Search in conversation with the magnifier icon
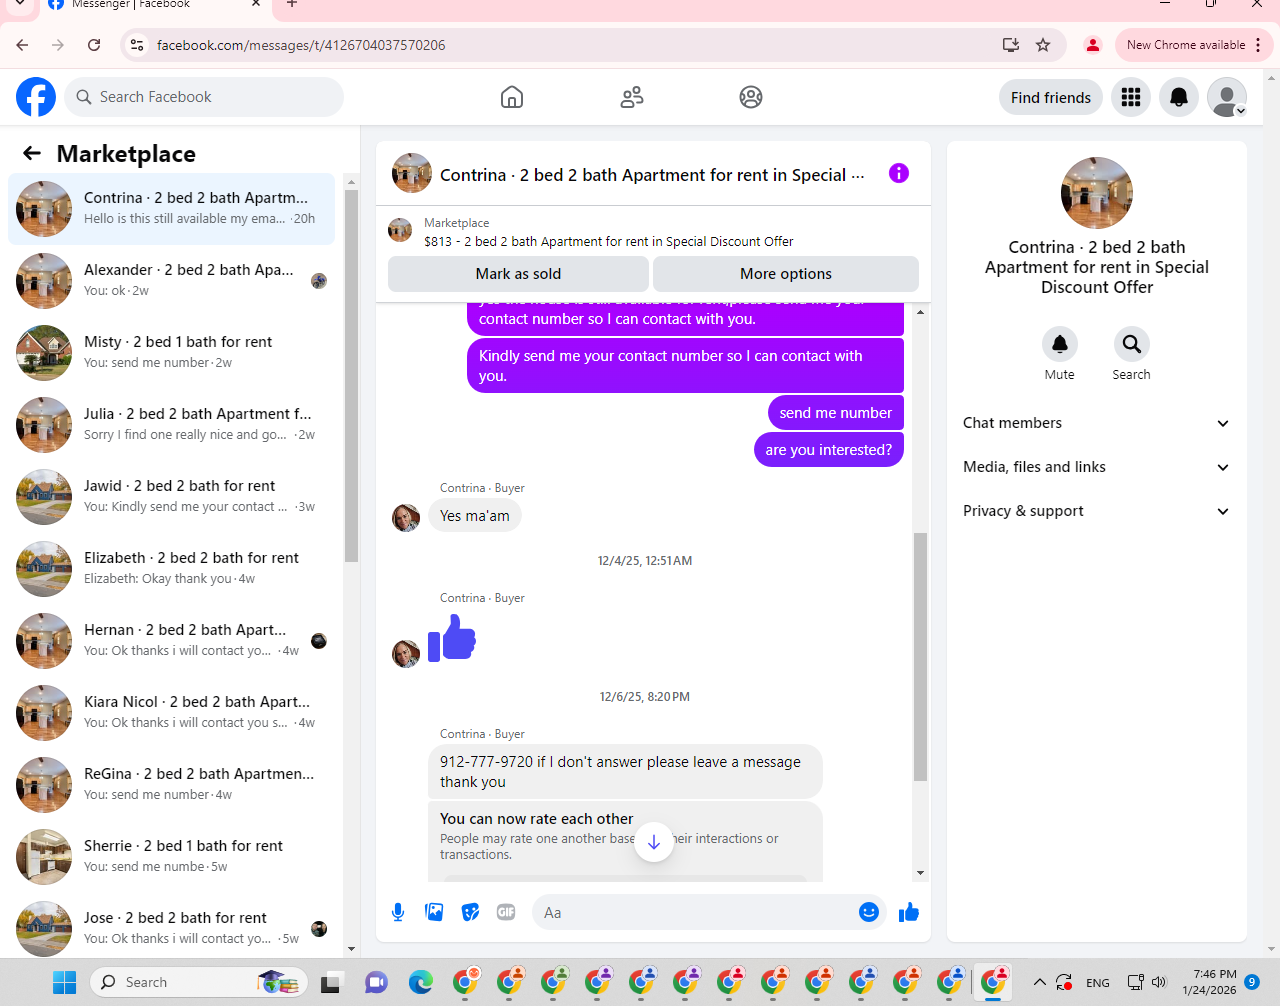 pyautogui.click(x=1132, y=344)
